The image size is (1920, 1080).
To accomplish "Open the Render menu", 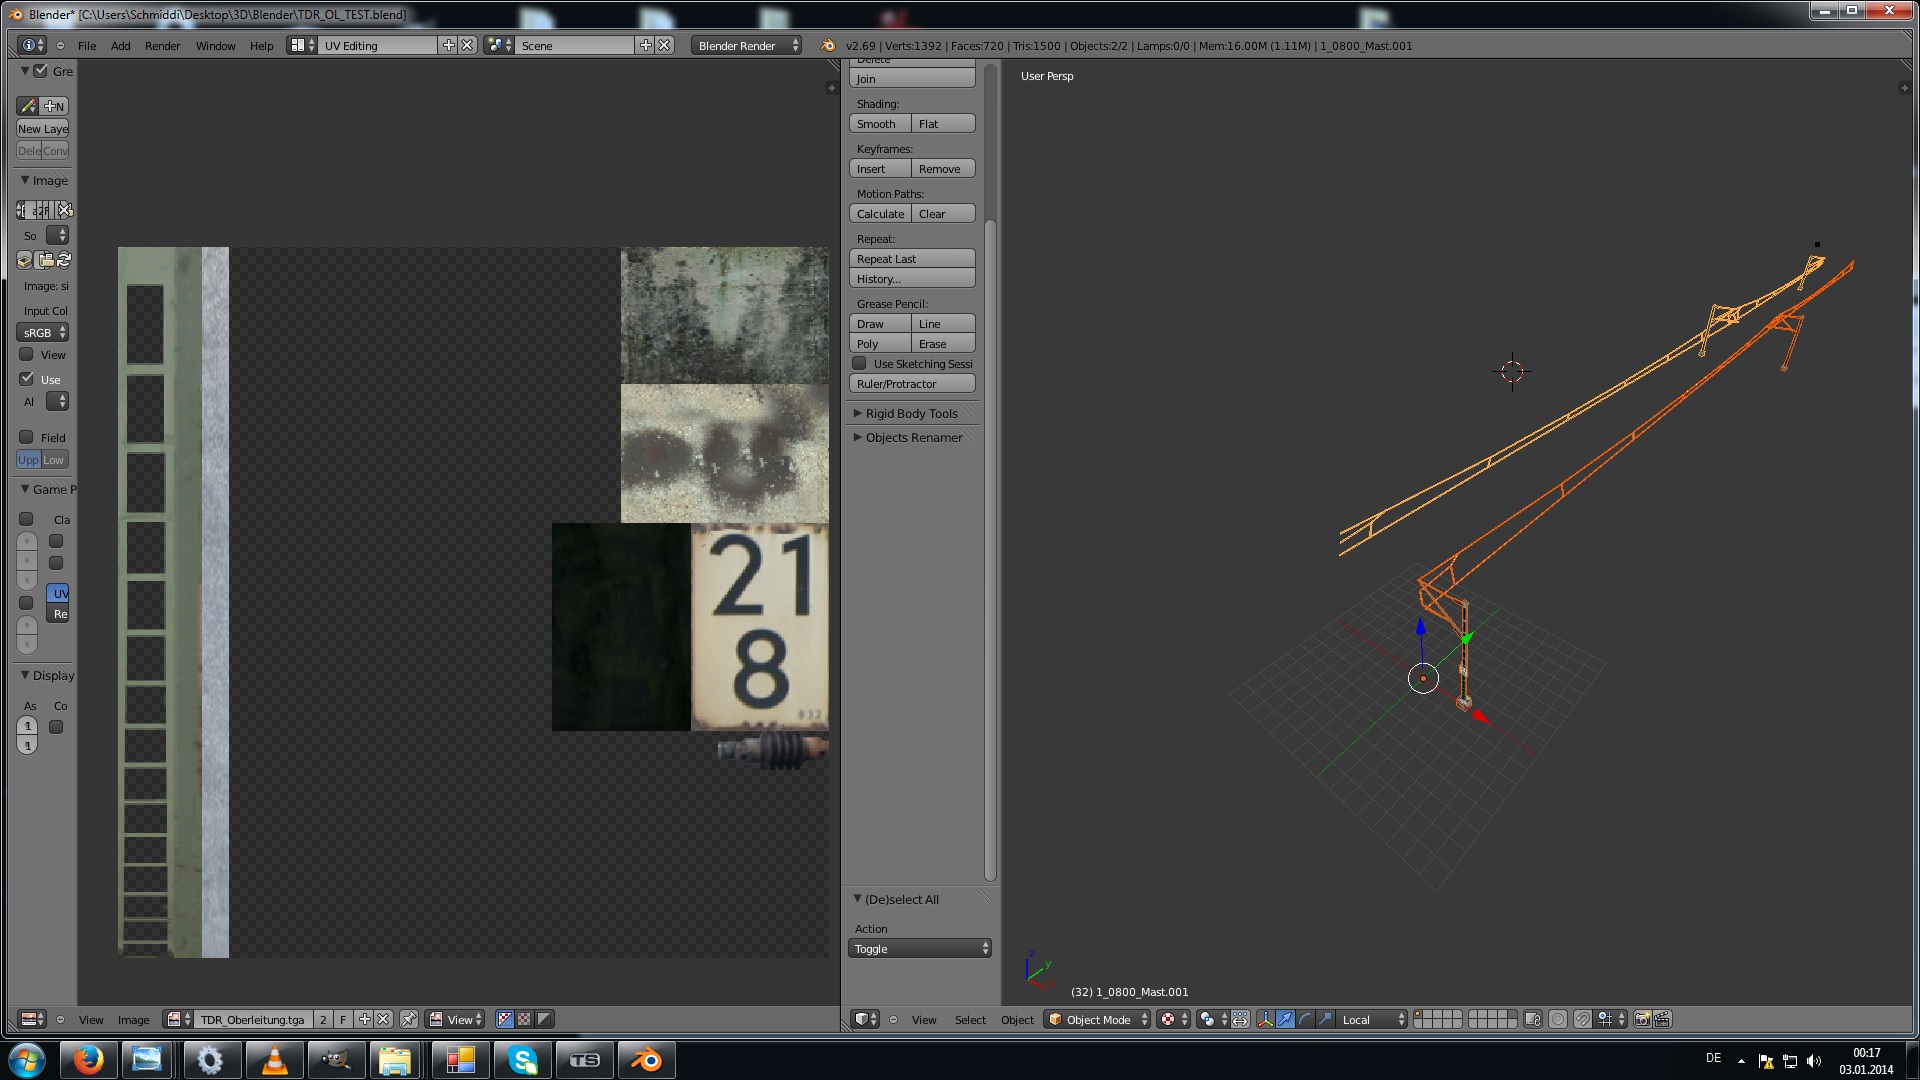I will (162, 46).
